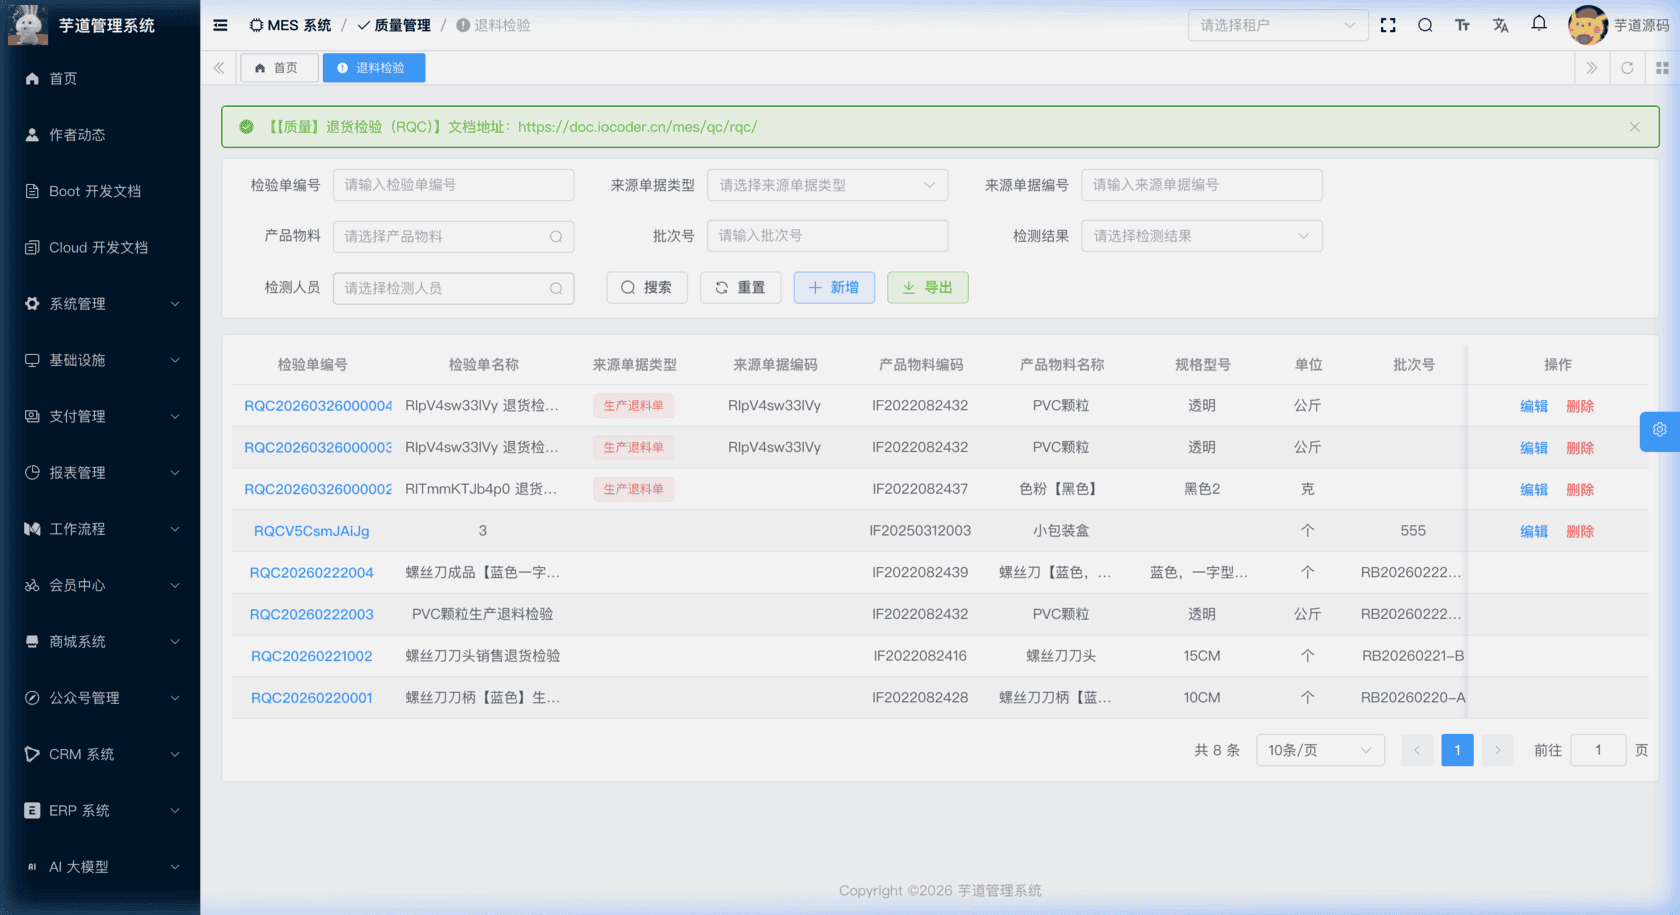The height and width of the screenshot is (915, 1680).
Task: Export data with the 导出 button
Action: (927, 288)
